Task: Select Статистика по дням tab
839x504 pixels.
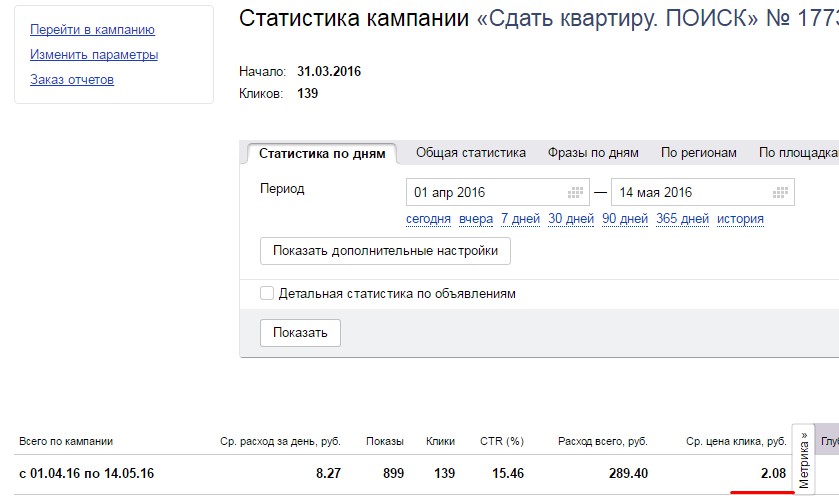Action: tap(322, 154)
